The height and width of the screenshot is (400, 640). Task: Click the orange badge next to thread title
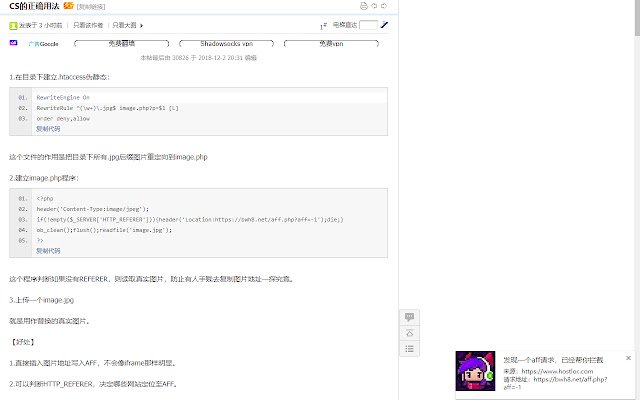coord(69,6)
